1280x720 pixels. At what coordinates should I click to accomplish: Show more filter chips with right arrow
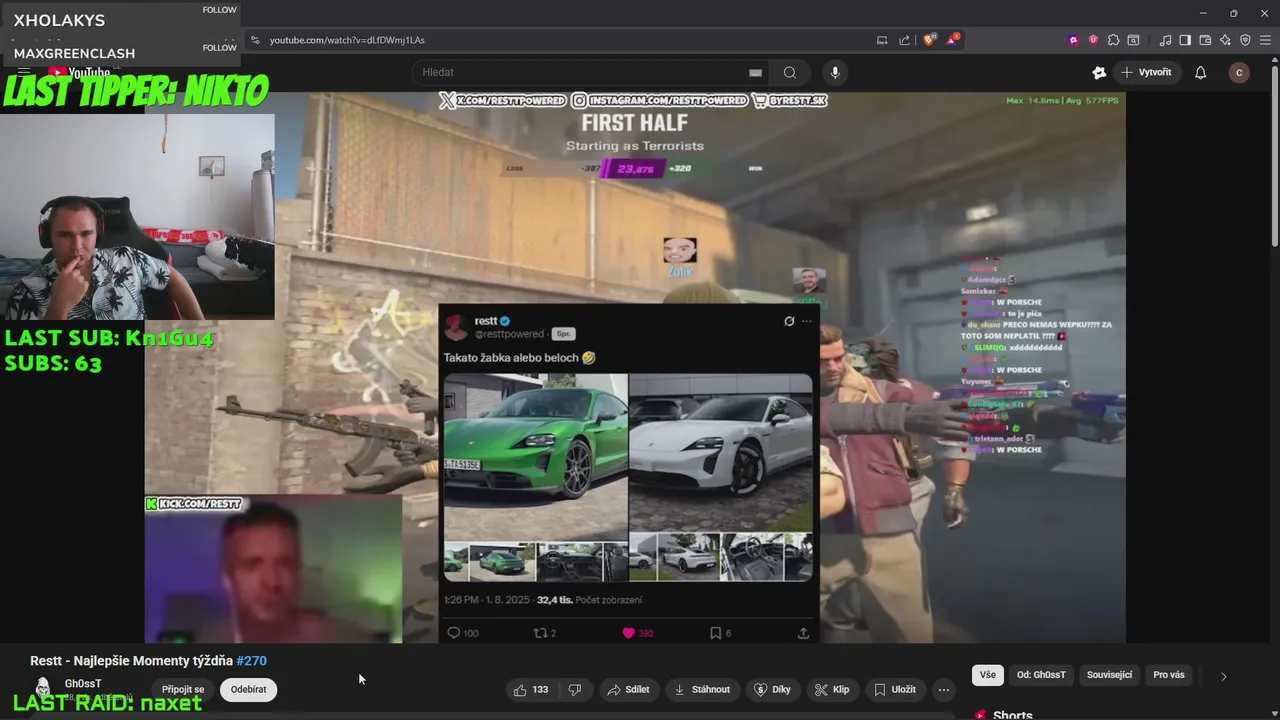click(x=1223, y=676)
